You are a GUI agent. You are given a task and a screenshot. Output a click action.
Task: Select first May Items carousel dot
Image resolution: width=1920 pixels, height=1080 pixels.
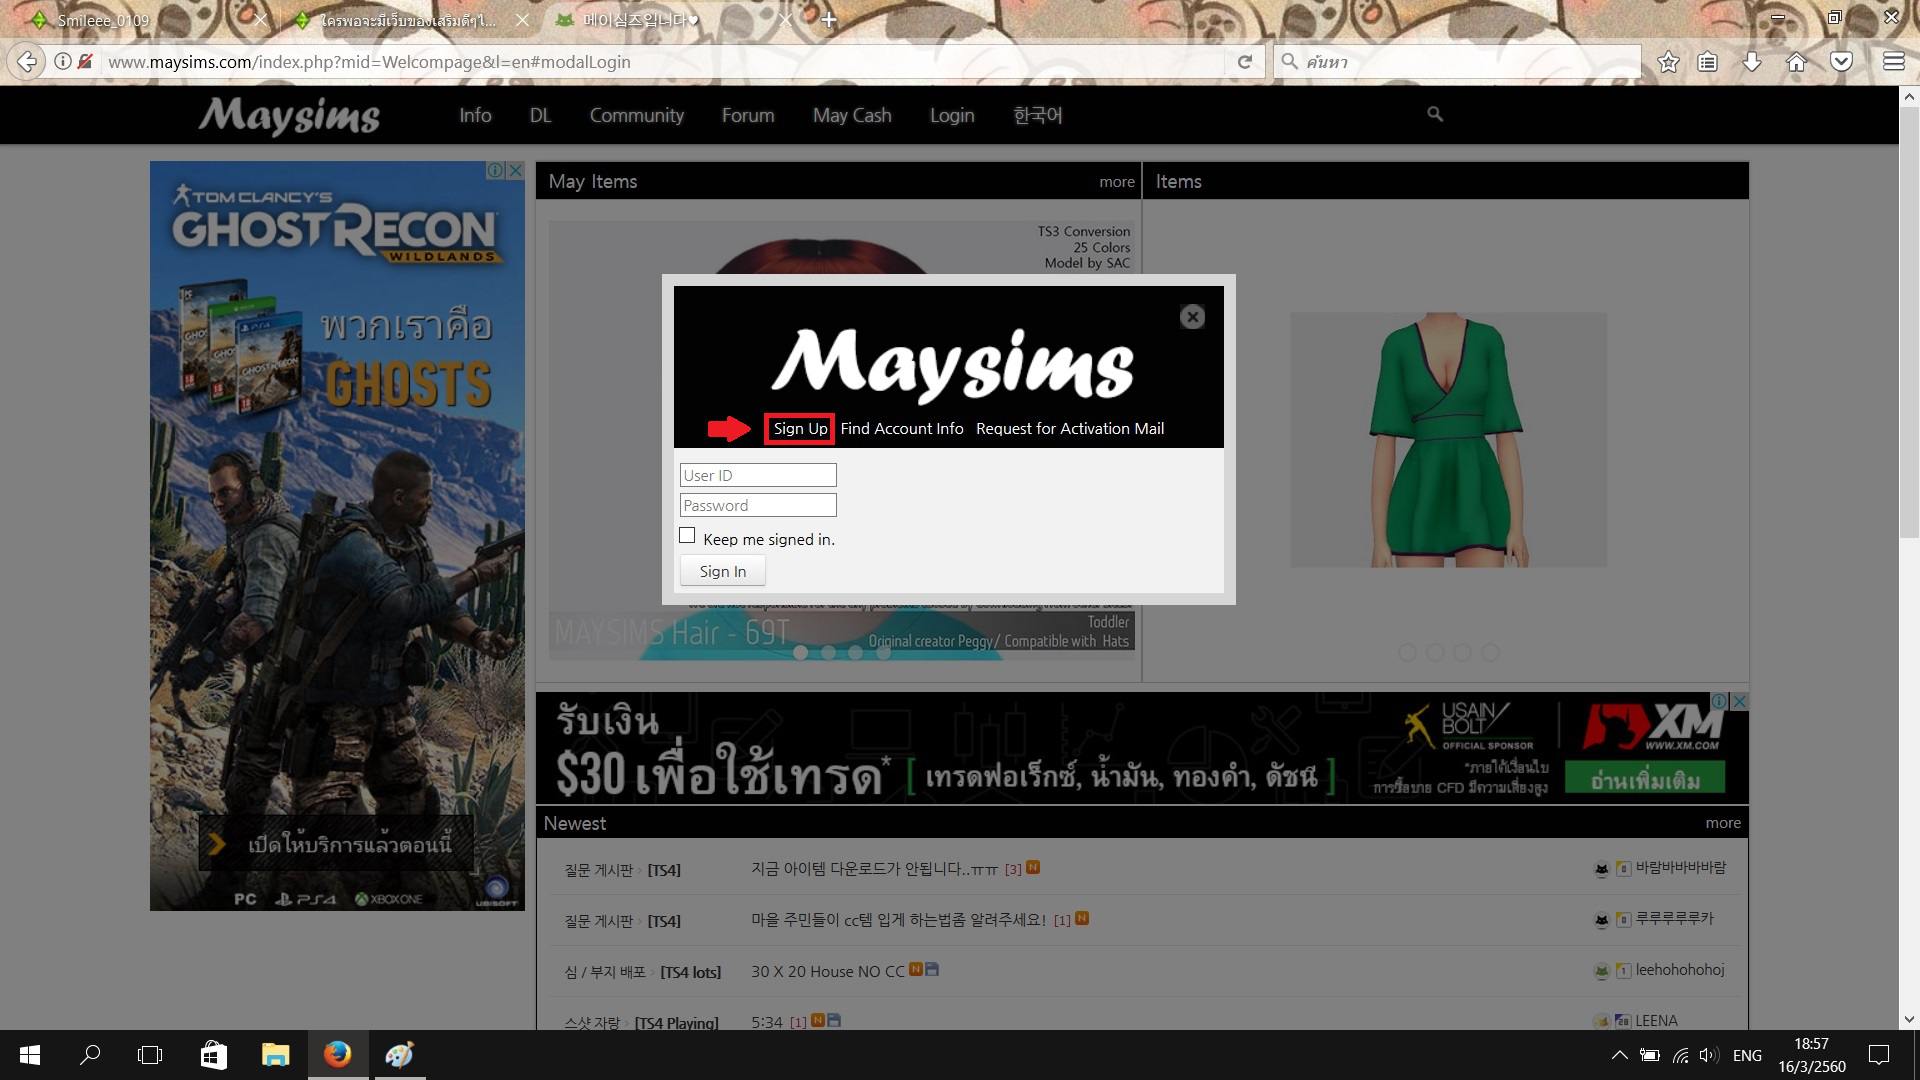800,652
